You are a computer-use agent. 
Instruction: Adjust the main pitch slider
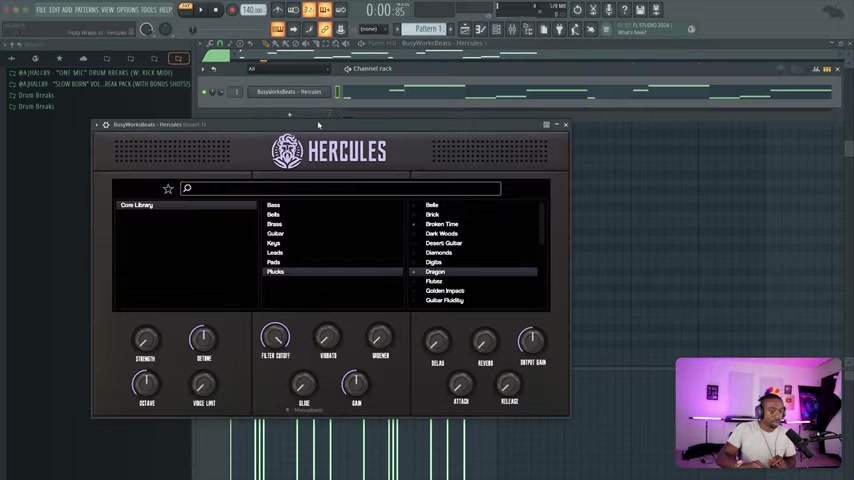[x=192, y=29]
